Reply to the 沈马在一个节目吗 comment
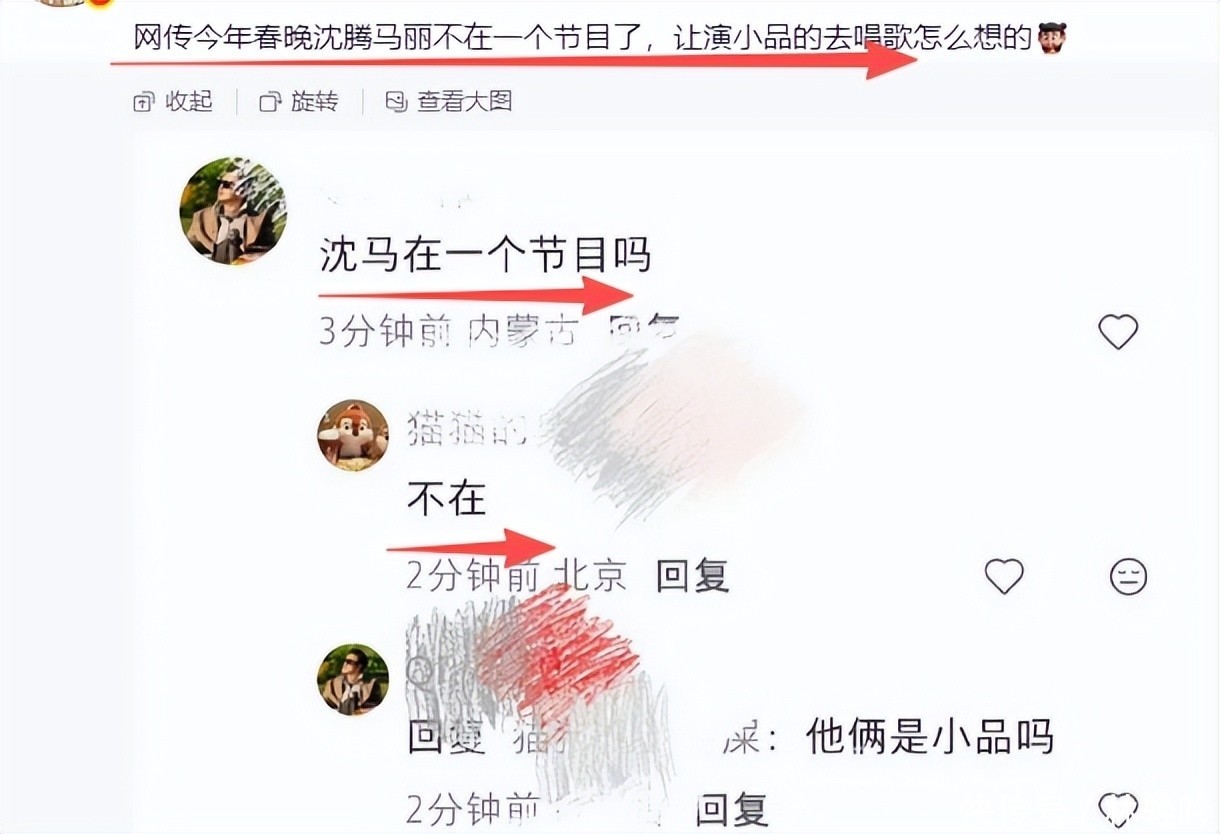The width and height of the screenshot is (1220, 834). click(645, 327)
